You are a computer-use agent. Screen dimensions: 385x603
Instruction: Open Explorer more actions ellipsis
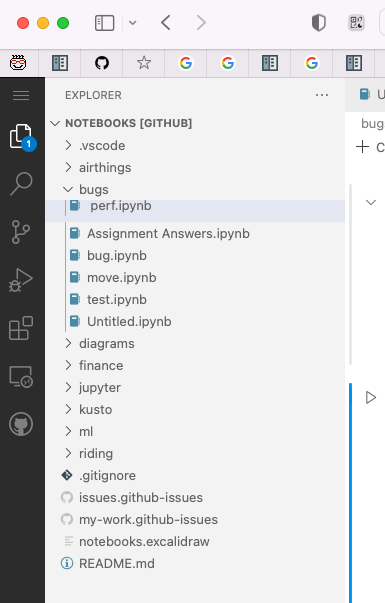[322, 95]
